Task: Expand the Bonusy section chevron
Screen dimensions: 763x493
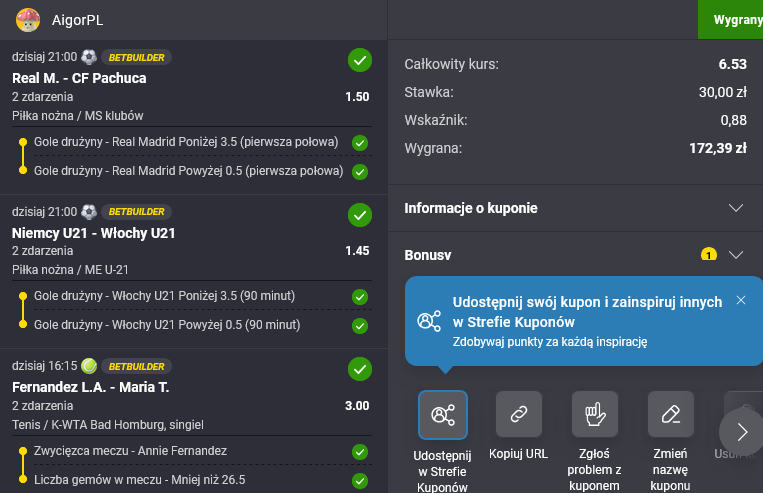Action: 736,255
